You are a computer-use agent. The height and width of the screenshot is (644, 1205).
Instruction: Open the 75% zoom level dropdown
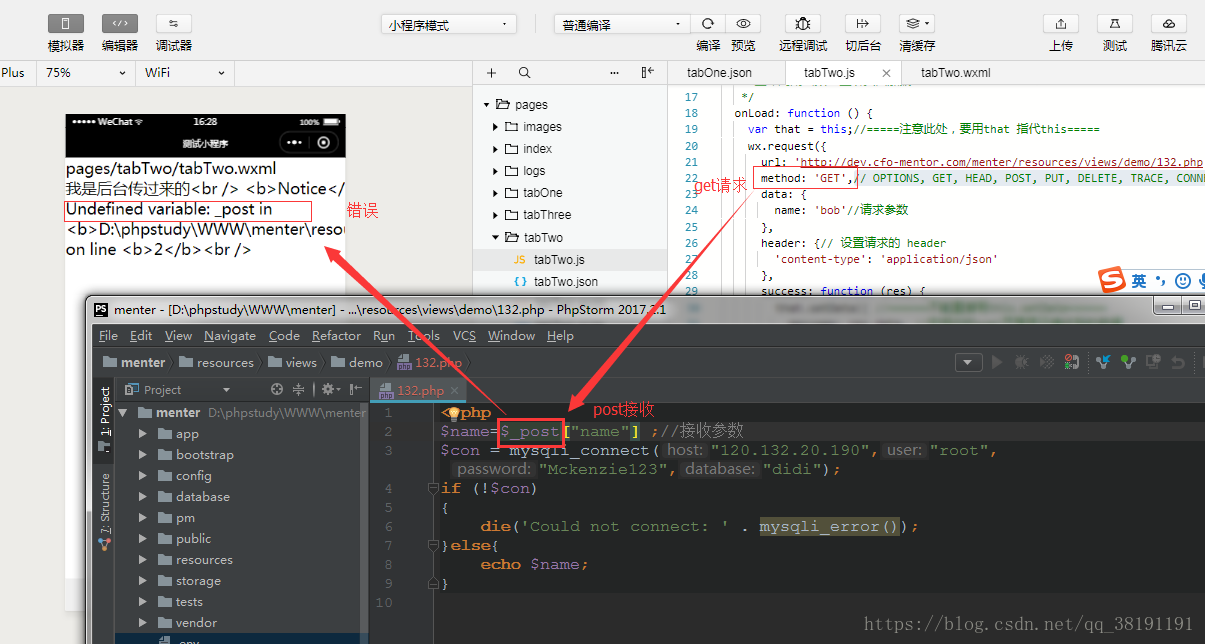coord(86,73)
